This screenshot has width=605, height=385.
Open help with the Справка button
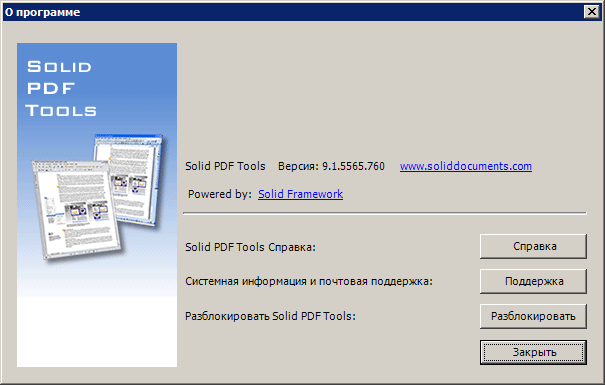533,246
